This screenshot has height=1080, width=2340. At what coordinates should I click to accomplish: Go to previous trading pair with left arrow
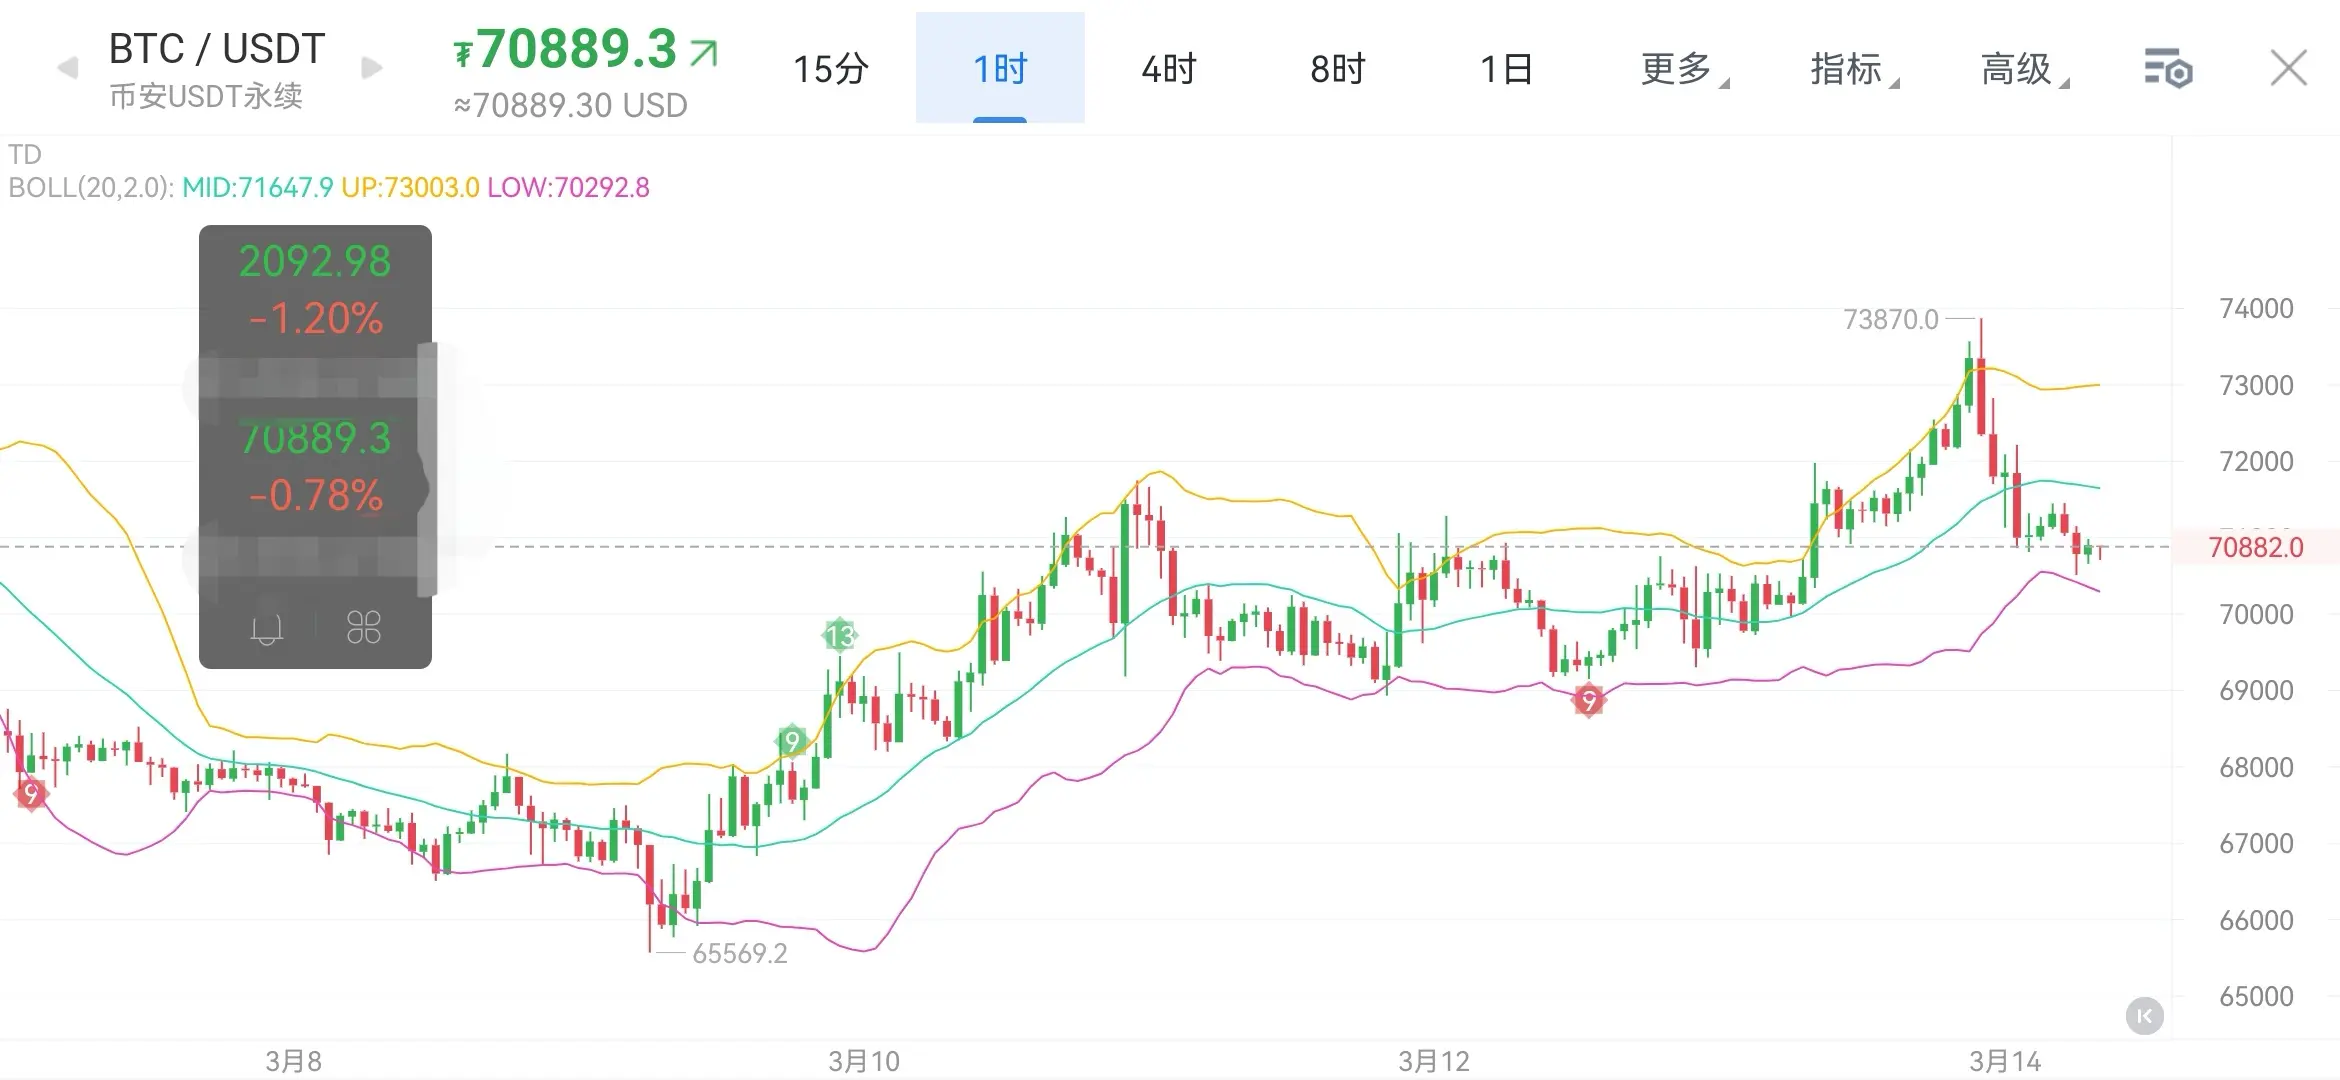tap(68, 68)
